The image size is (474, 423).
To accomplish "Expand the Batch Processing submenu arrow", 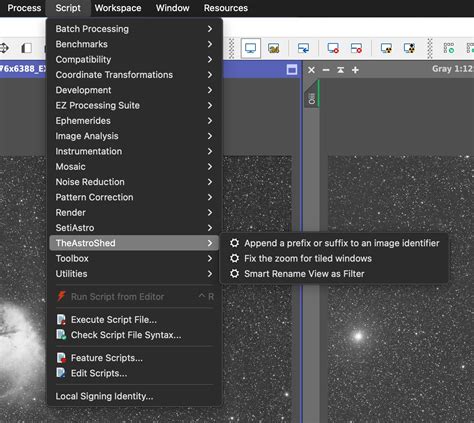I will click(210, 29).
